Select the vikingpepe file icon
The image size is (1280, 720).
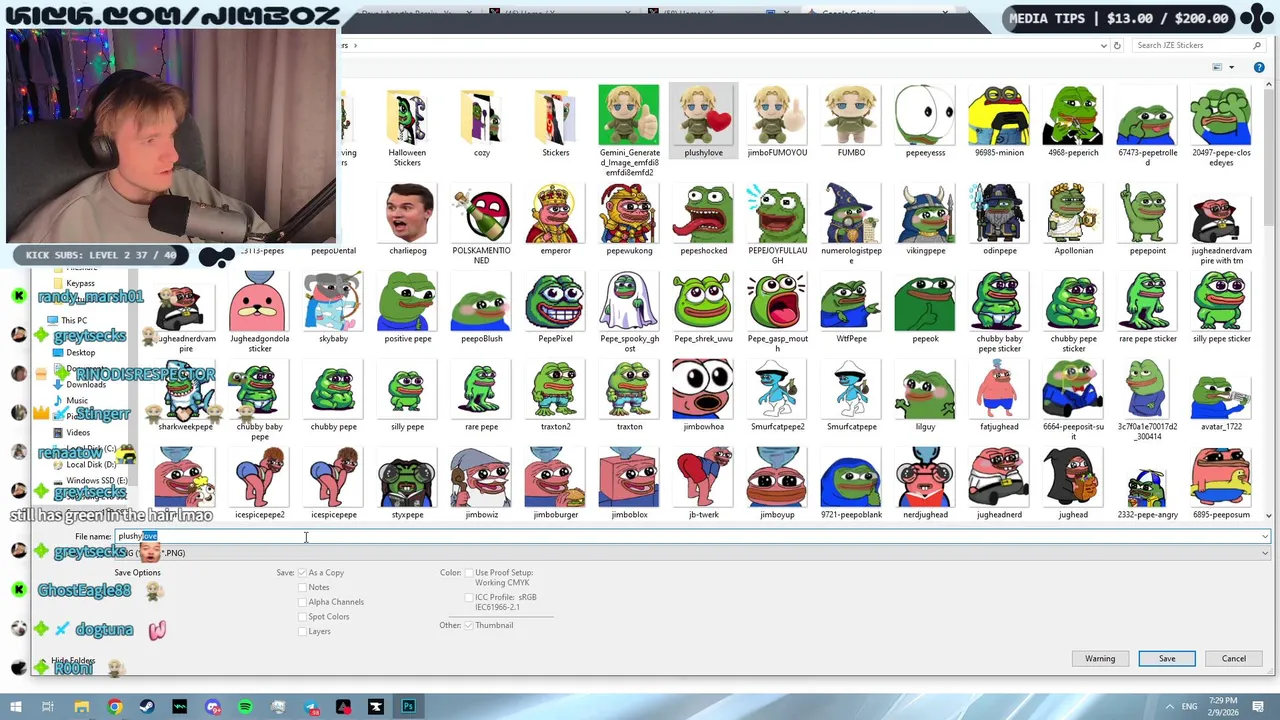click(x=925, y=213)
